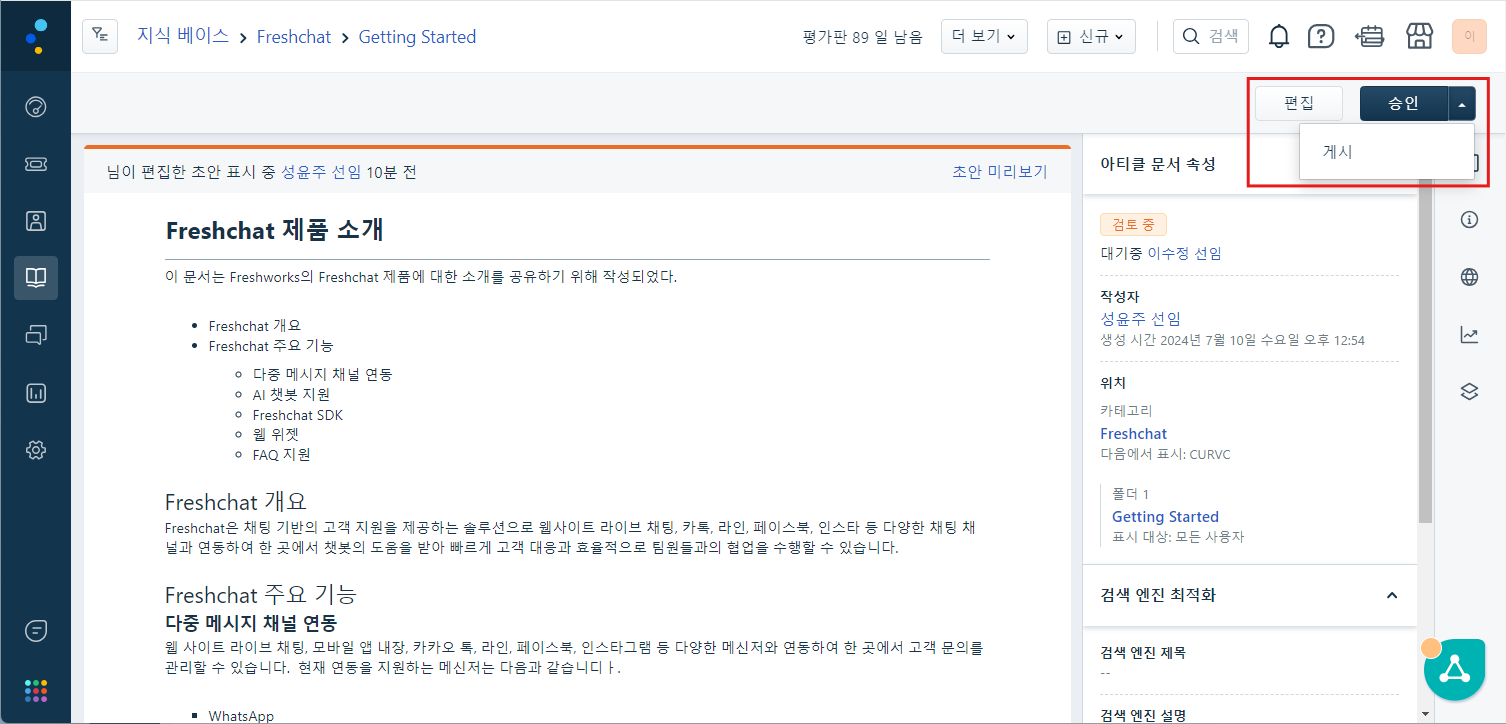Screen dimensions: 1506x724
Task: Click the 검색 엔진 제목 label
Action: [x=1143, y=653]
